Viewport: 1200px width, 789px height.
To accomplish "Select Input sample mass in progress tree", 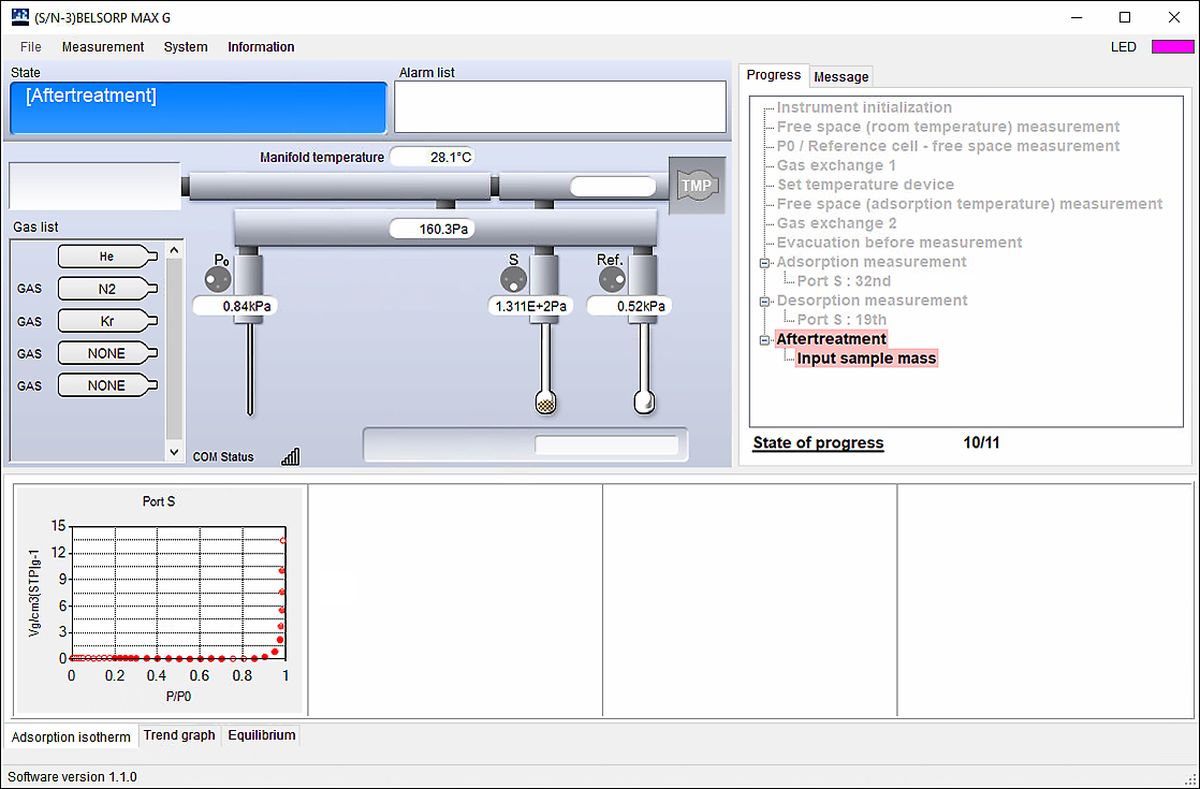I will coord(866,358).
